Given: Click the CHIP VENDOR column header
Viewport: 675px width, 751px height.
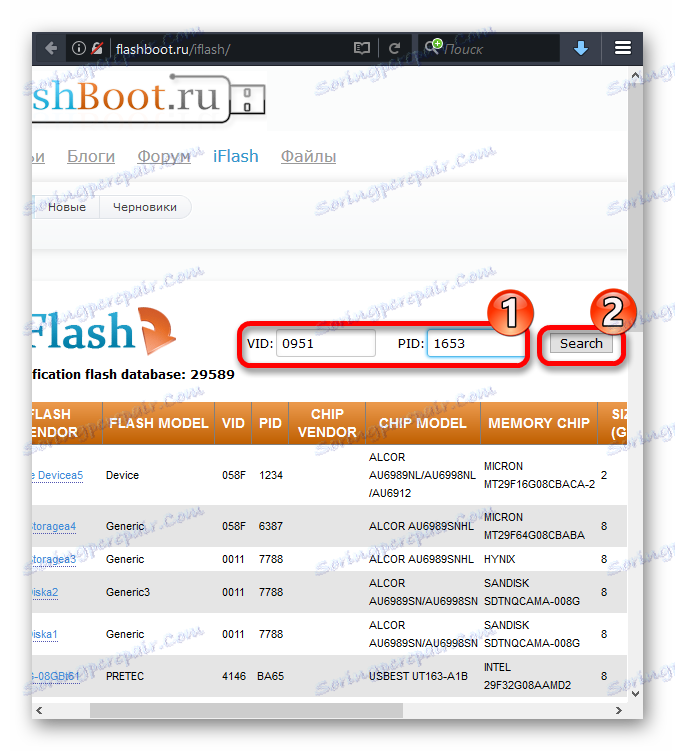Looking at the screenshot, I should point(327,423).
